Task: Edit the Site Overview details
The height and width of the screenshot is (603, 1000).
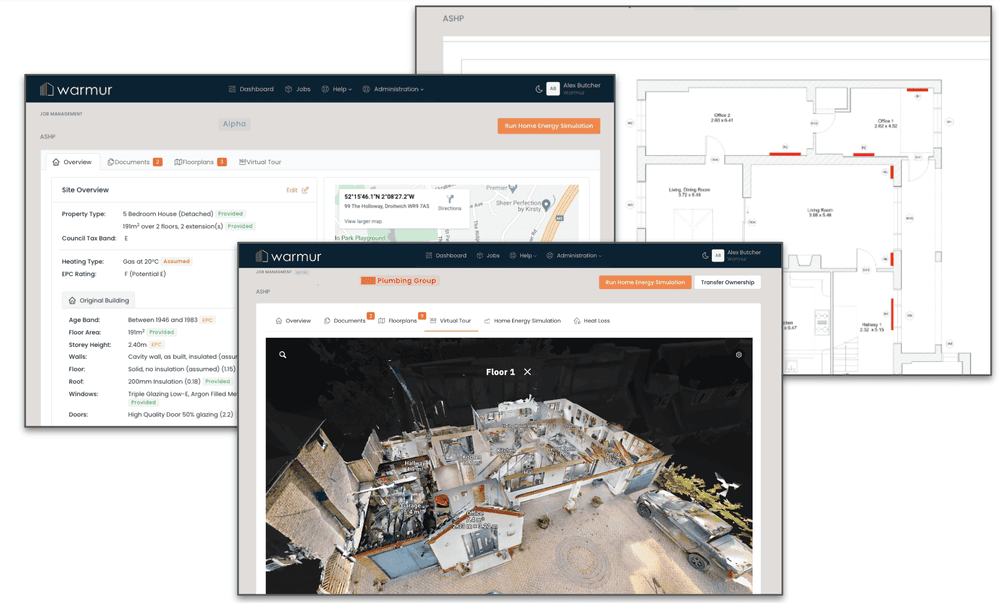Action: [x=297, y=190]
